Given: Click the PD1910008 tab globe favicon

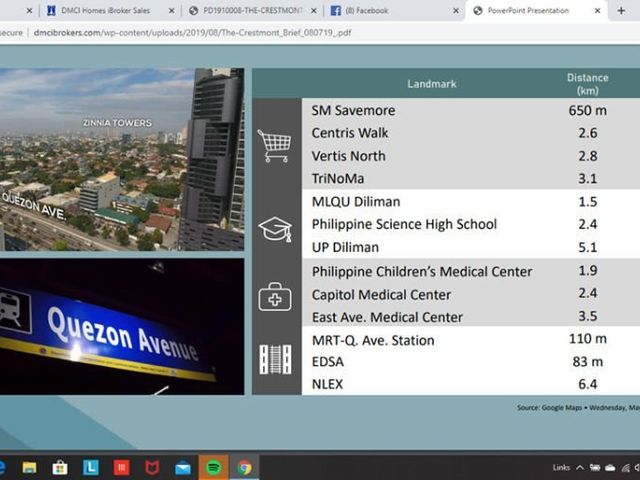Looking at the screenshot, I should click(193, 11).
